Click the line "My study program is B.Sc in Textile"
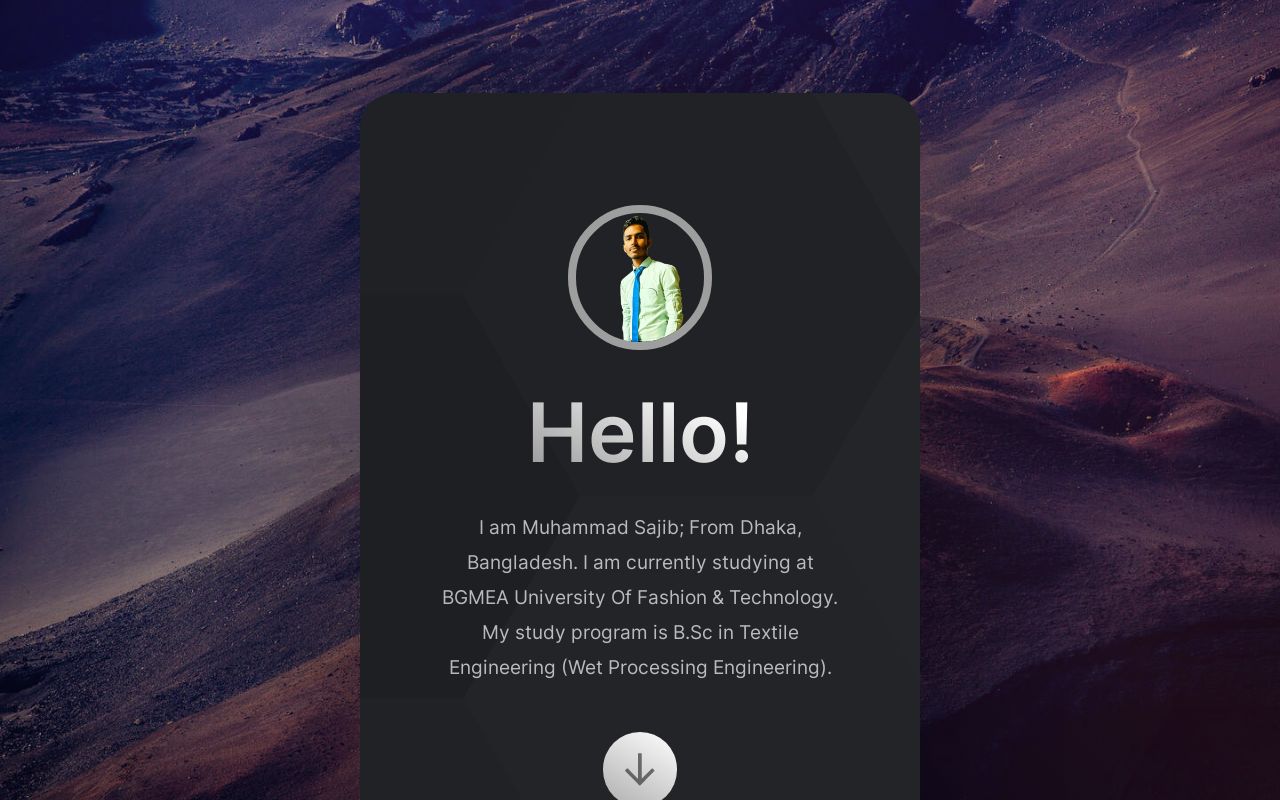Viewport: 1280px width, 800px height. 640,632
